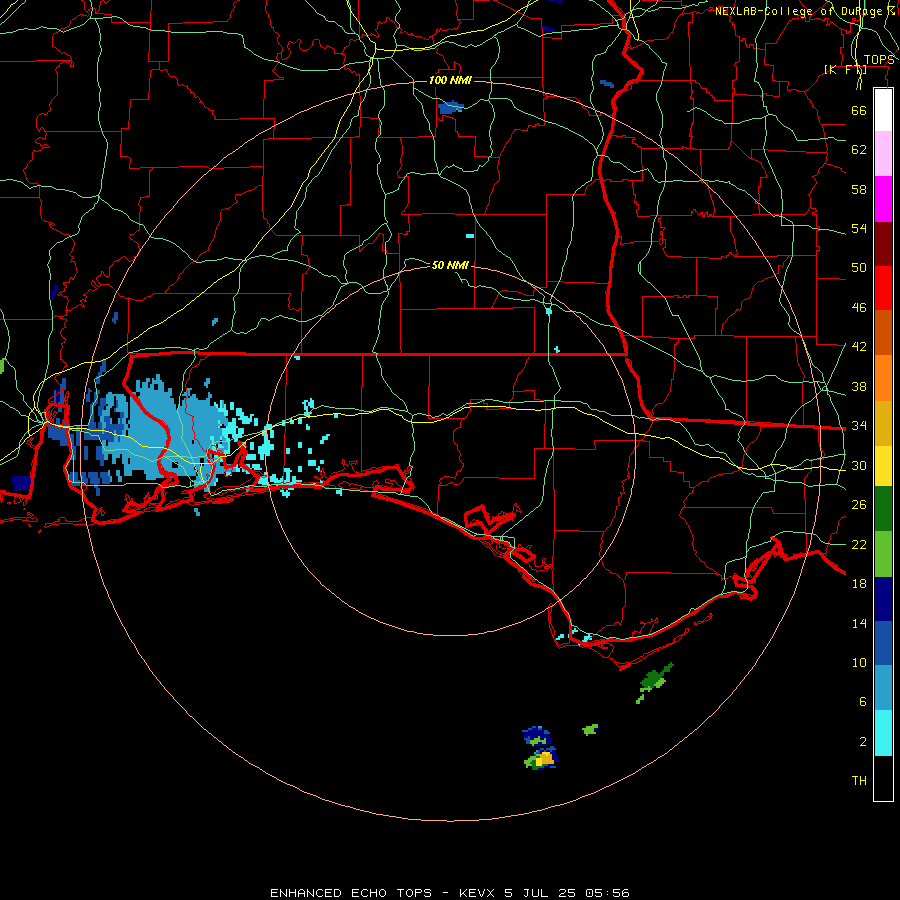900x900 pixels.
Task: Click the ENHANCED ECHO TOPS KEVX caption
Action: coord(449,893)
